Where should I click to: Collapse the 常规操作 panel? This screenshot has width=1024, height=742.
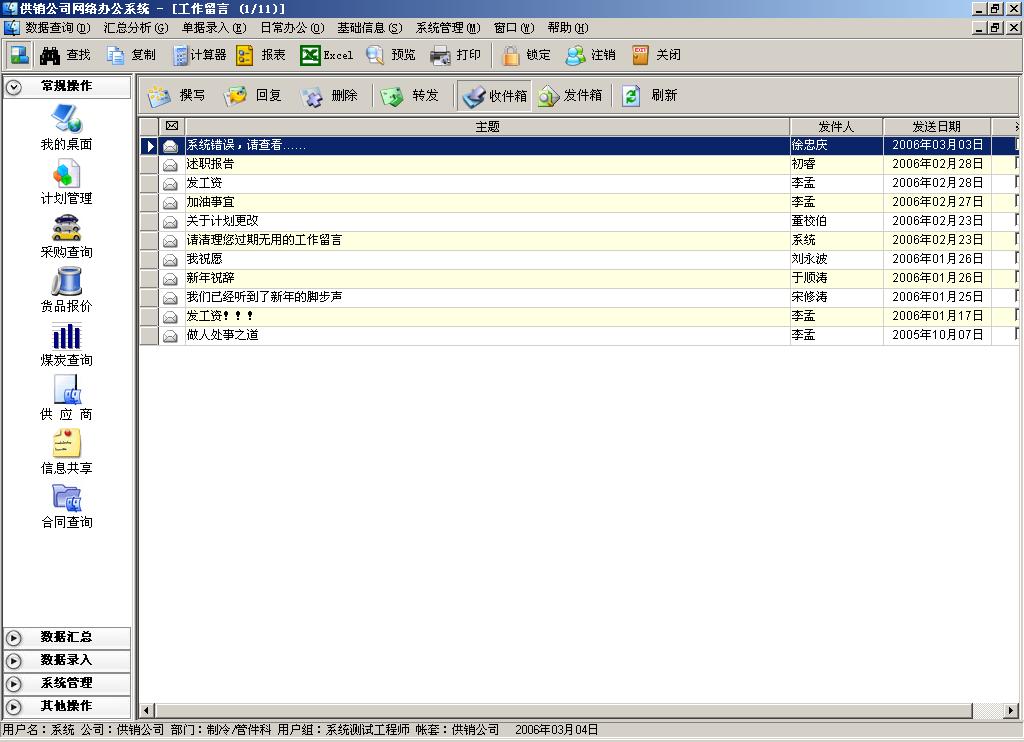[x=67, y=86]
